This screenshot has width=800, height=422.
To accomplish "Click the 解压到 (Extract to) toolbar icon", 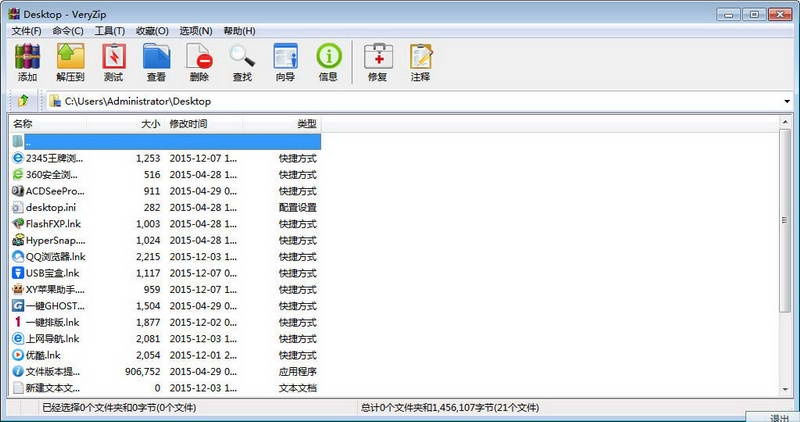I will (x=70, y=62).
